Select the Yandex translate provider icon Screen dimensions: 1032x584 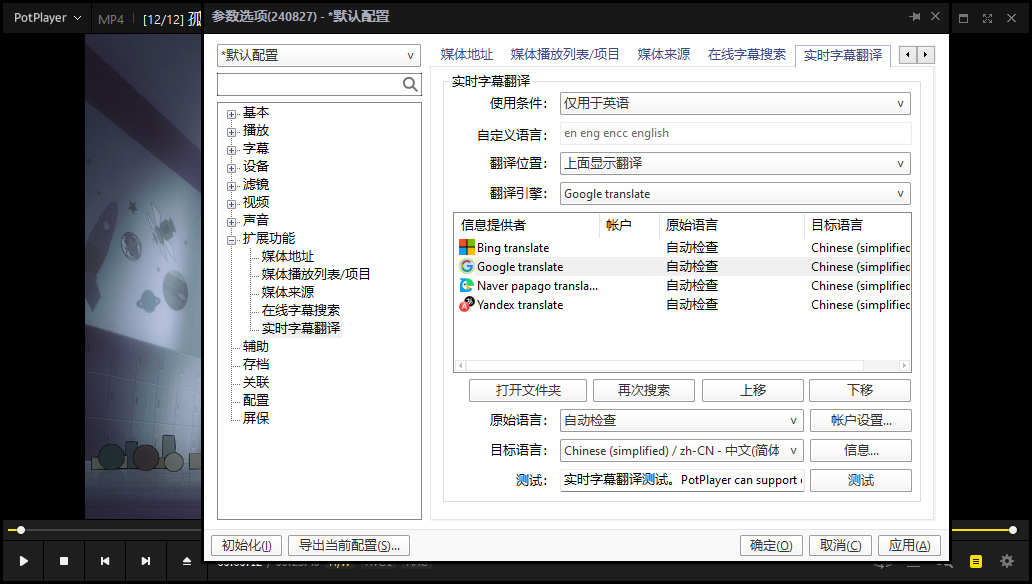(x=467, y=305)
